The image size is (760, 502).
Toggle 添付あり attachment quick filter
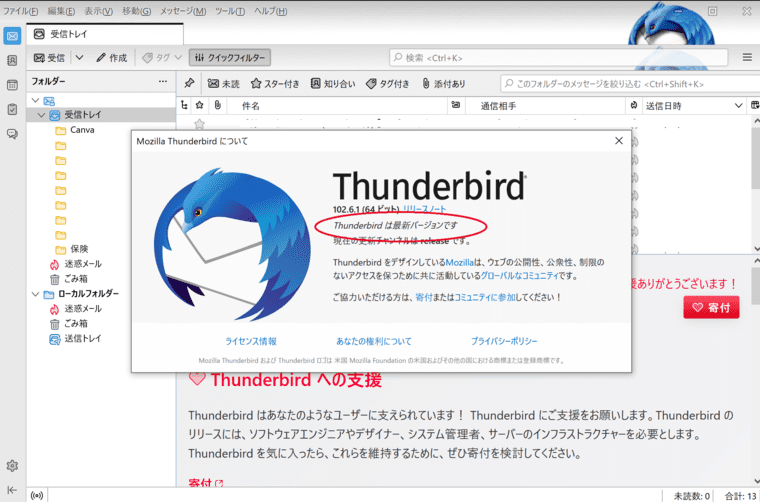(443, 84)
